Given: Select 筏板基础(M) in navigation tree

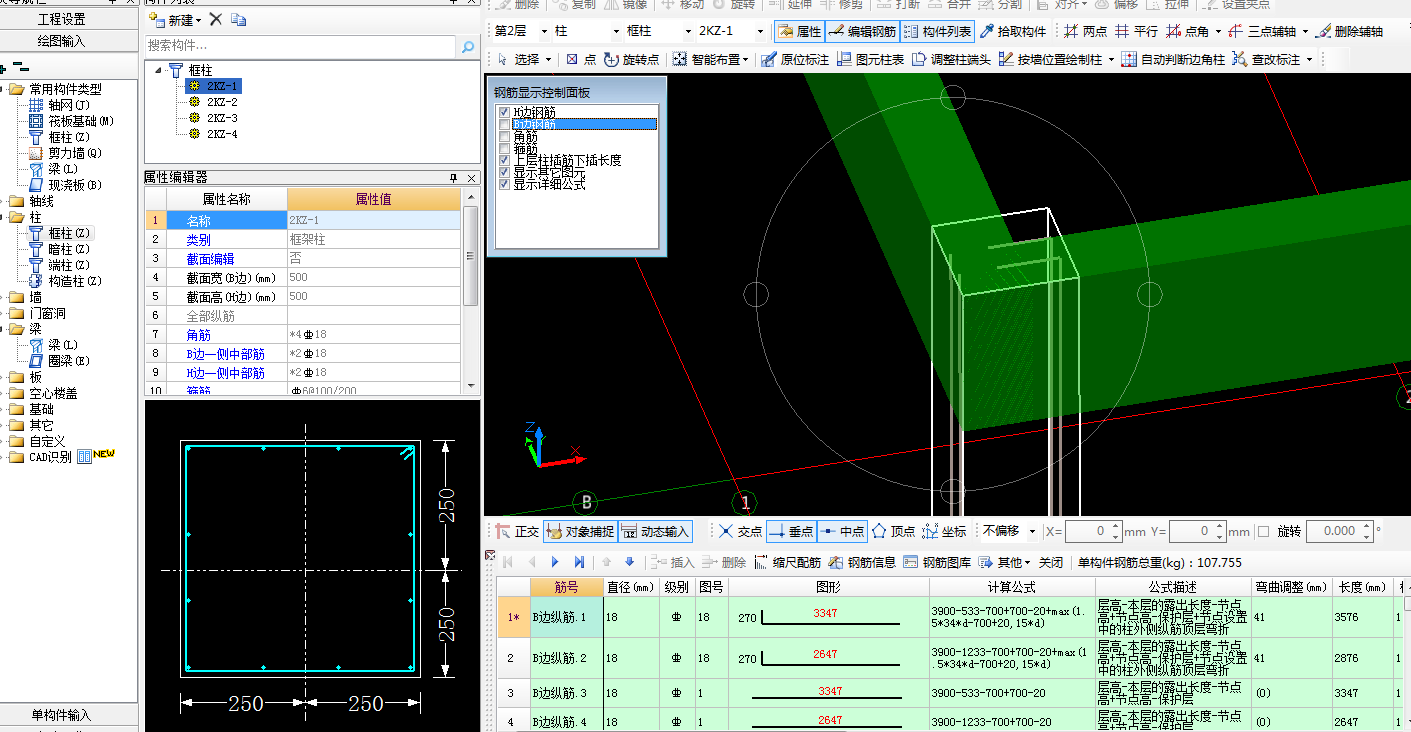Looking at the screenshot, I should coord(81,121).
